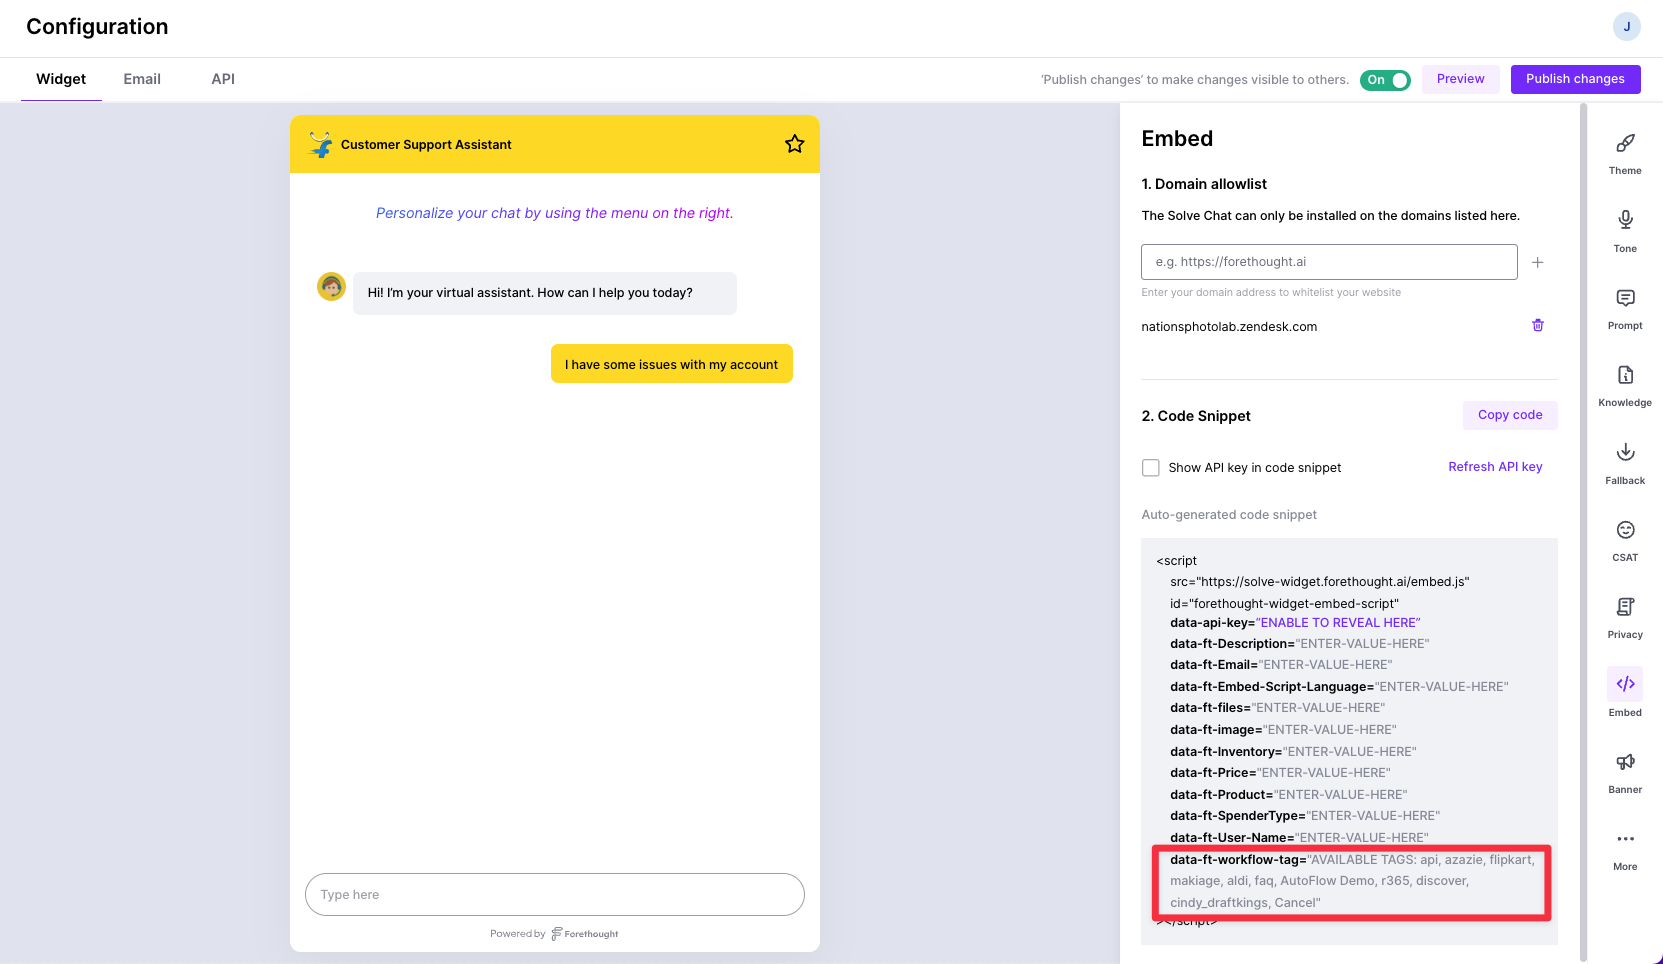Click the account issues message bubble
Image resolution: width=1663 pixels, height=964 pixels.
672,364
